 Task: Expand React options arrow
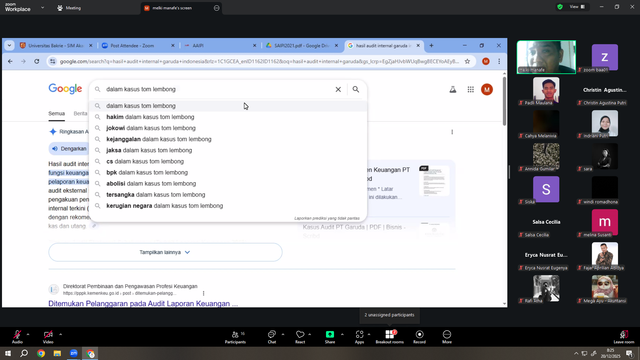tap(309, 334)
